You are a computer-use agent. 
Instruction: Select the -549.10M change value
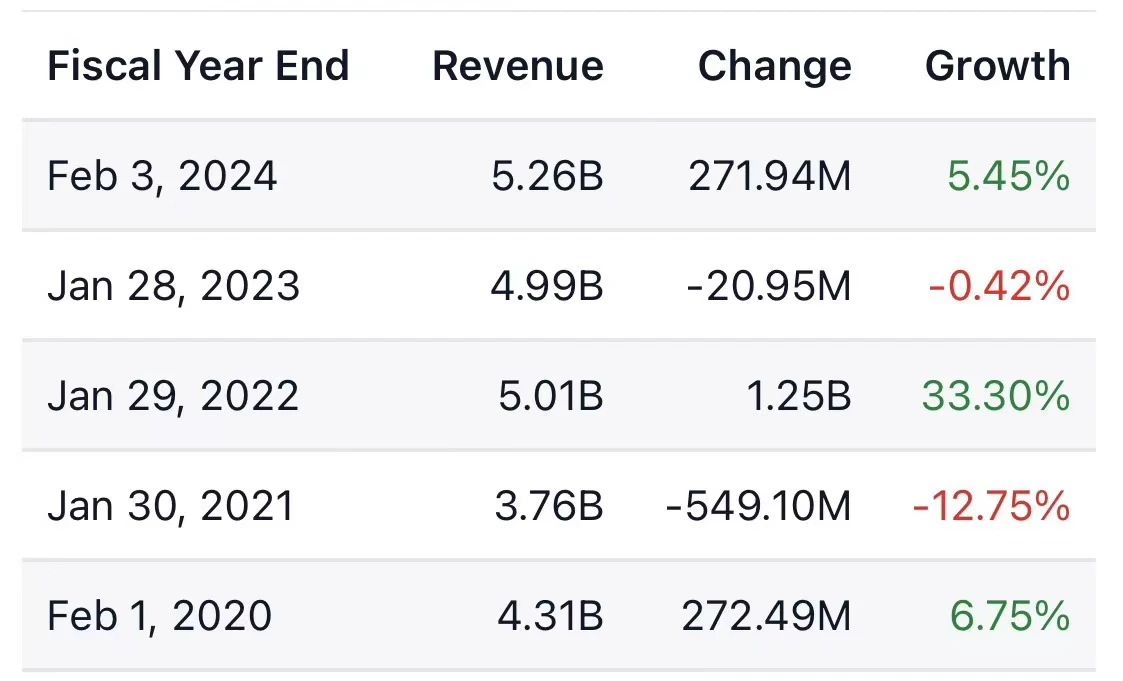tap(758, 506)
